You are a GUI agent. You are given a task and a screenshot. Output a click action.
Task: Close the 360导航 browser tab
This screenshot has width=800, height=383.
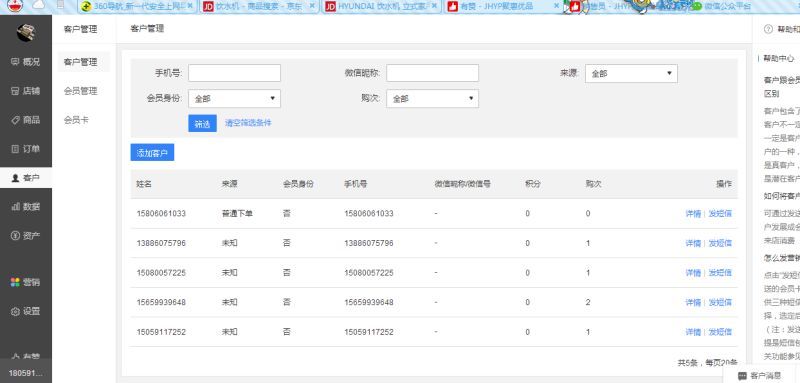tap(190, 6)
